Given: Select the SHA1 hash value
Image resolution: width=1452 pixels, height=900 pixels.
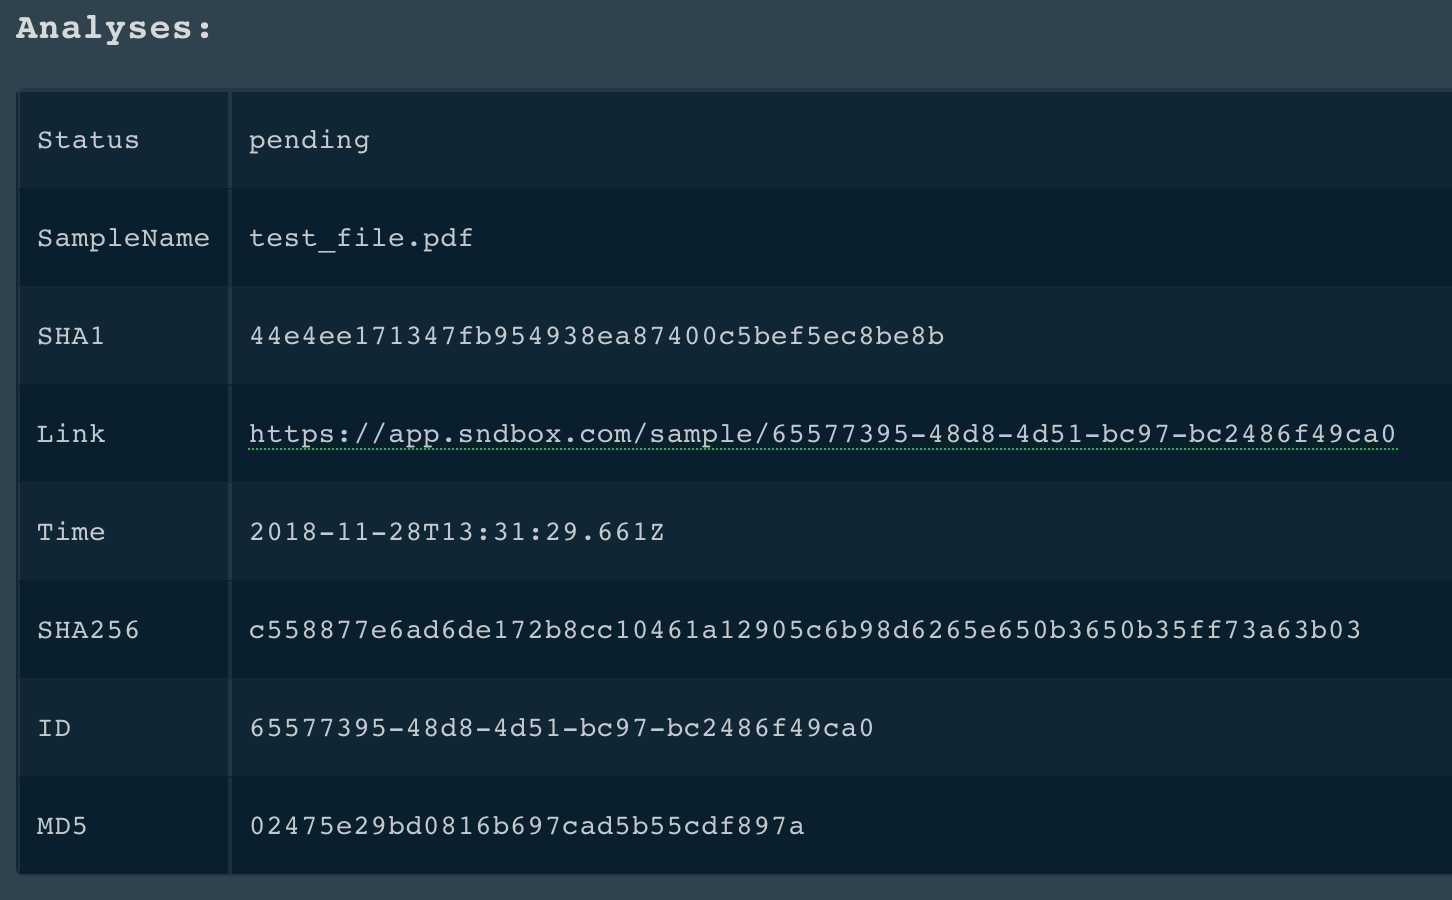Looking at the screenshot, I should 596,336.
